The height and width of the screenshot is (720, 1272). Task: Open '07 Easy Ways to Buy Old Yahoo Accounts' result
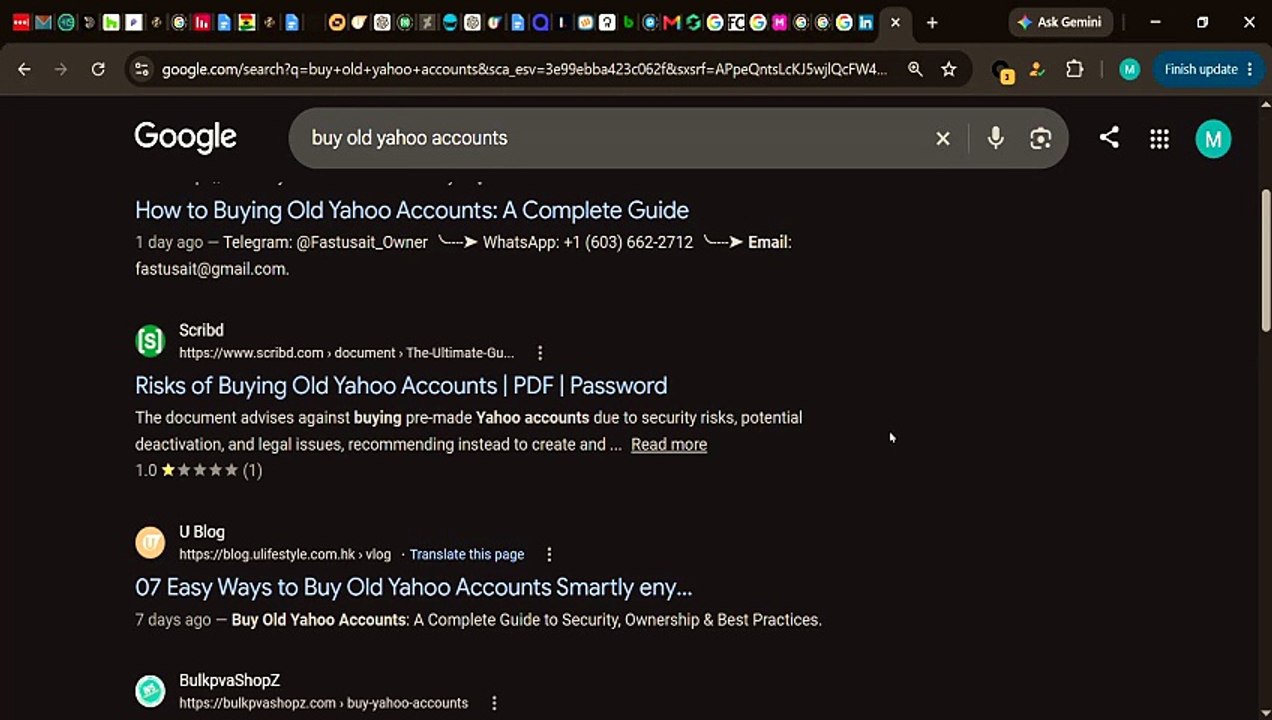(x=414, y=587)
